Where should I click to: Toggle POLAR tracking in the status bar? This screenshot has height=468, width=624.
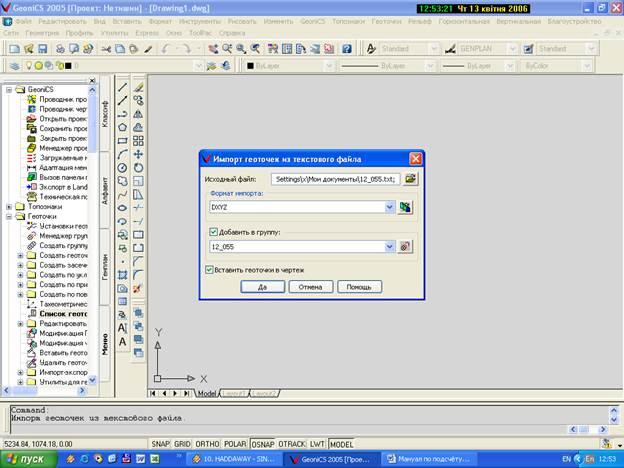(x=235, y=444)
